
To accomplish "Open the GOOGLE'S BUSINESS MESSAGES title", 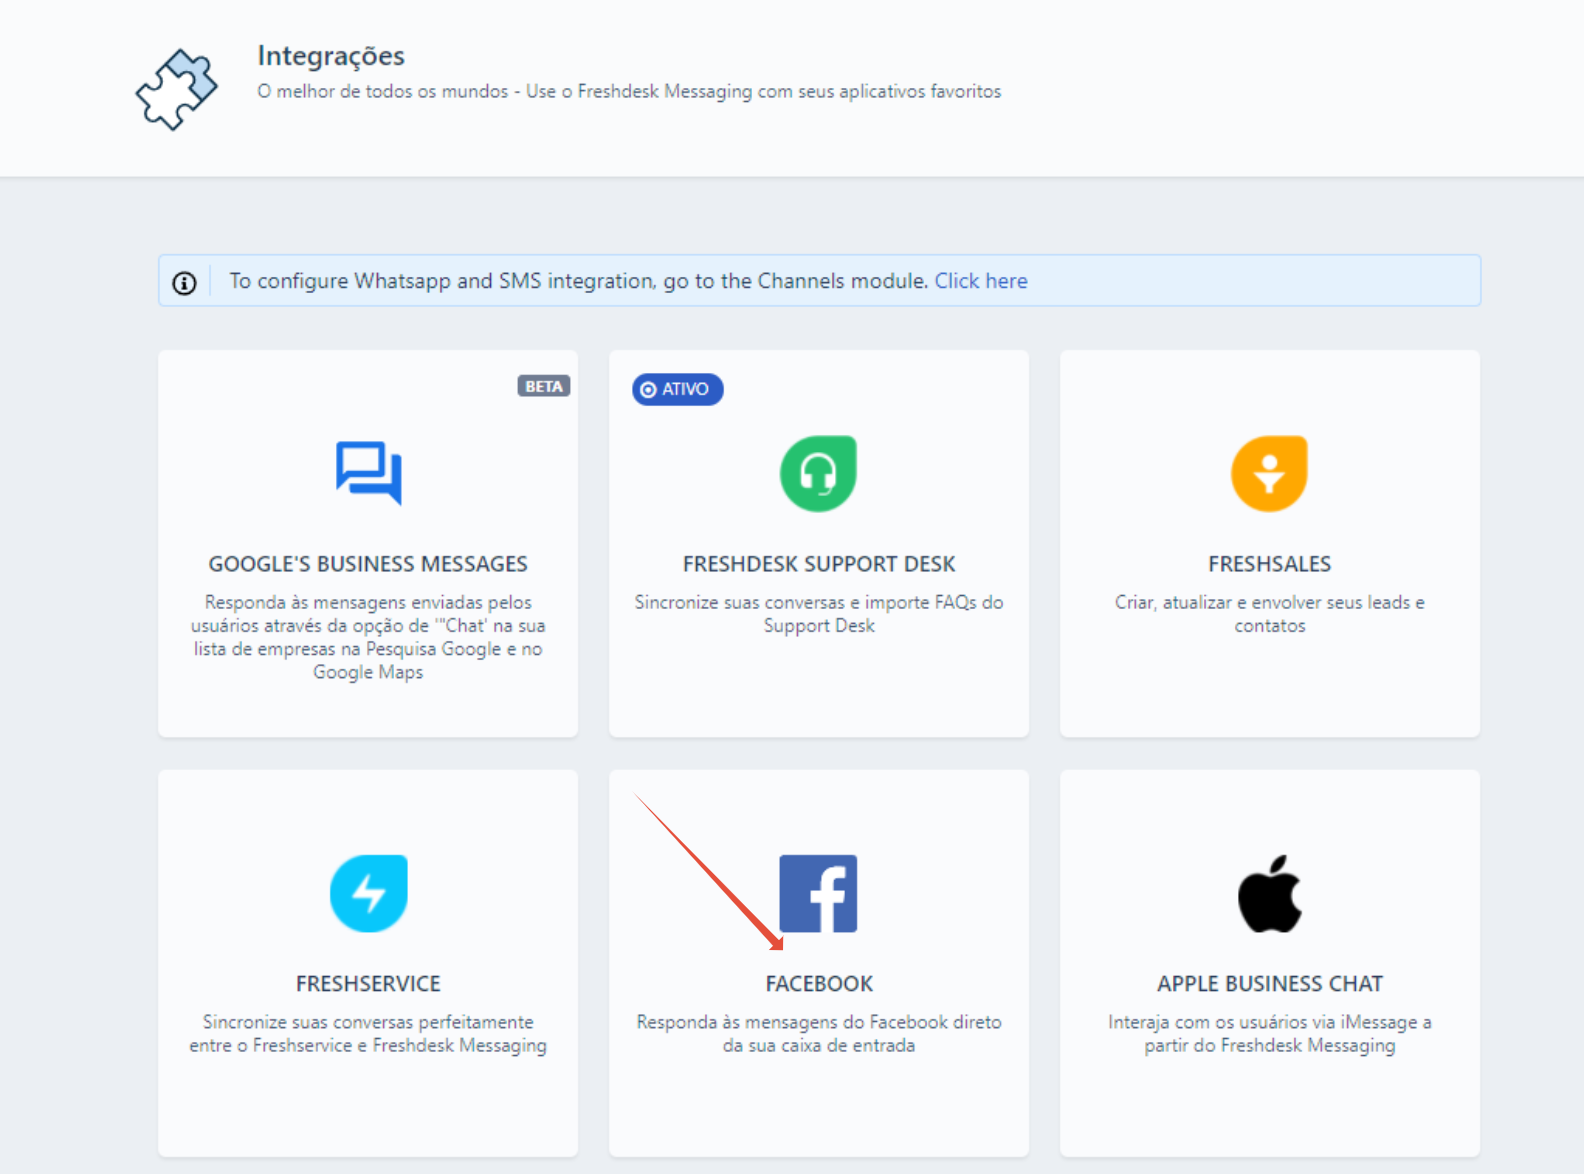I will click(x=368, y=564).
